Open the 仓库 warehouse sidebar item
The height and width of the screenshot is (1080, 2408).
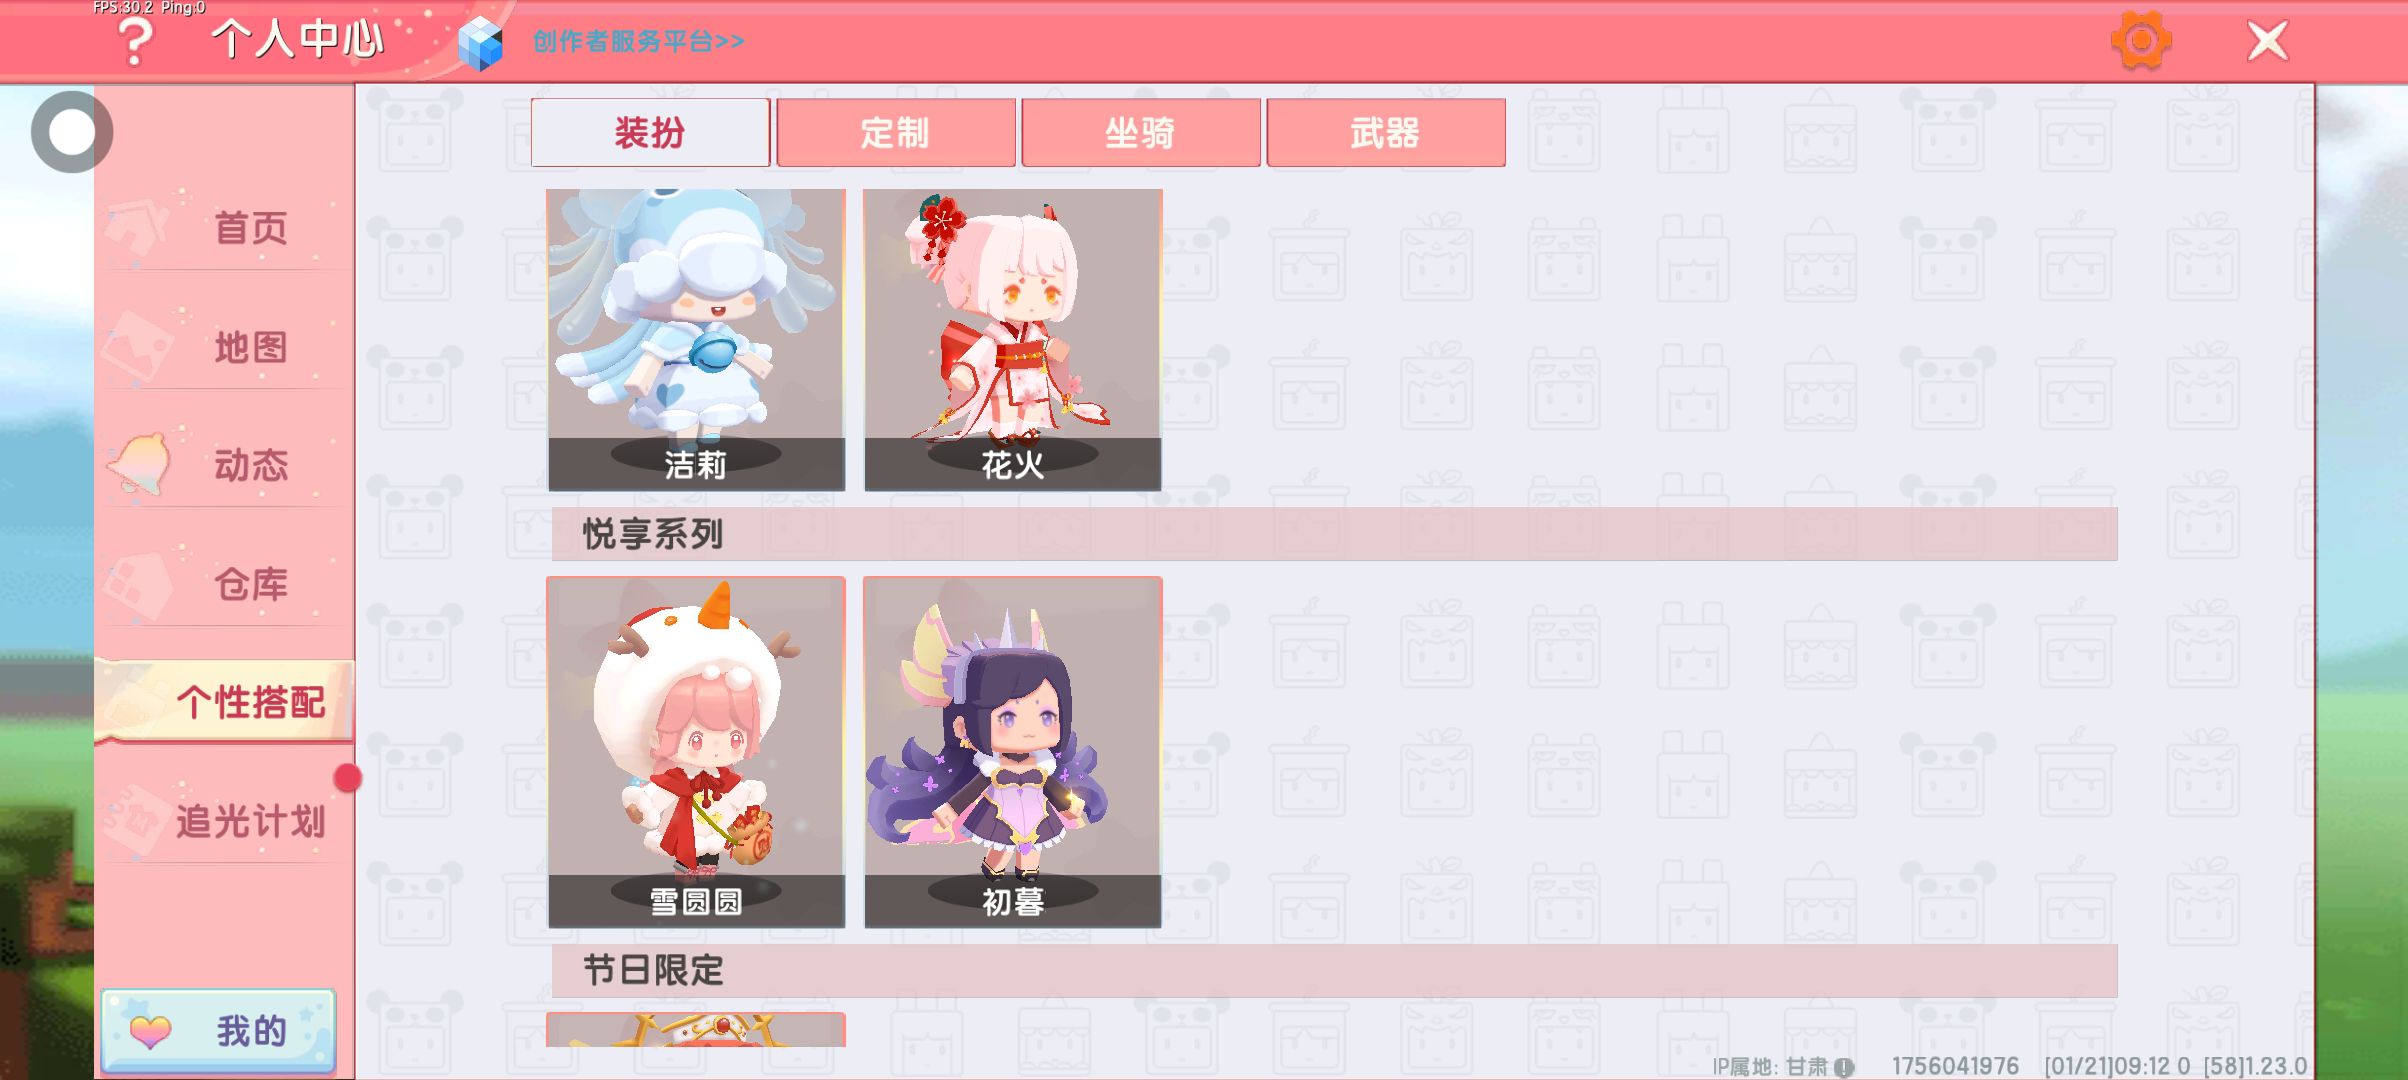[225, 585]
